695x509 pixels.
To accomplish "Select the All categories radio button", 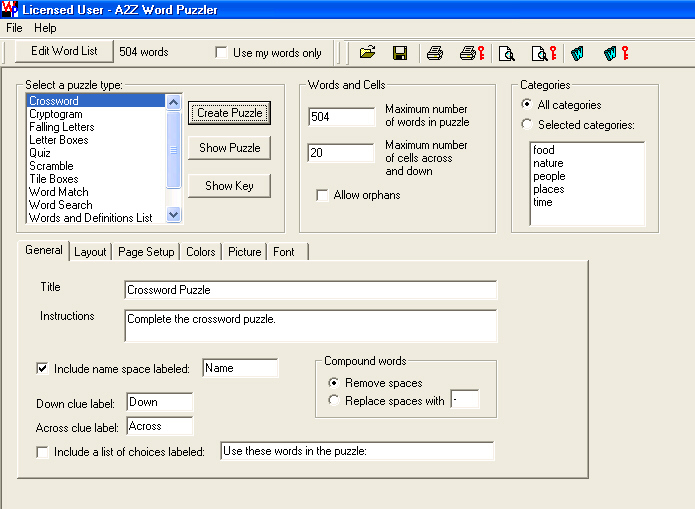I will pos(527,104).
